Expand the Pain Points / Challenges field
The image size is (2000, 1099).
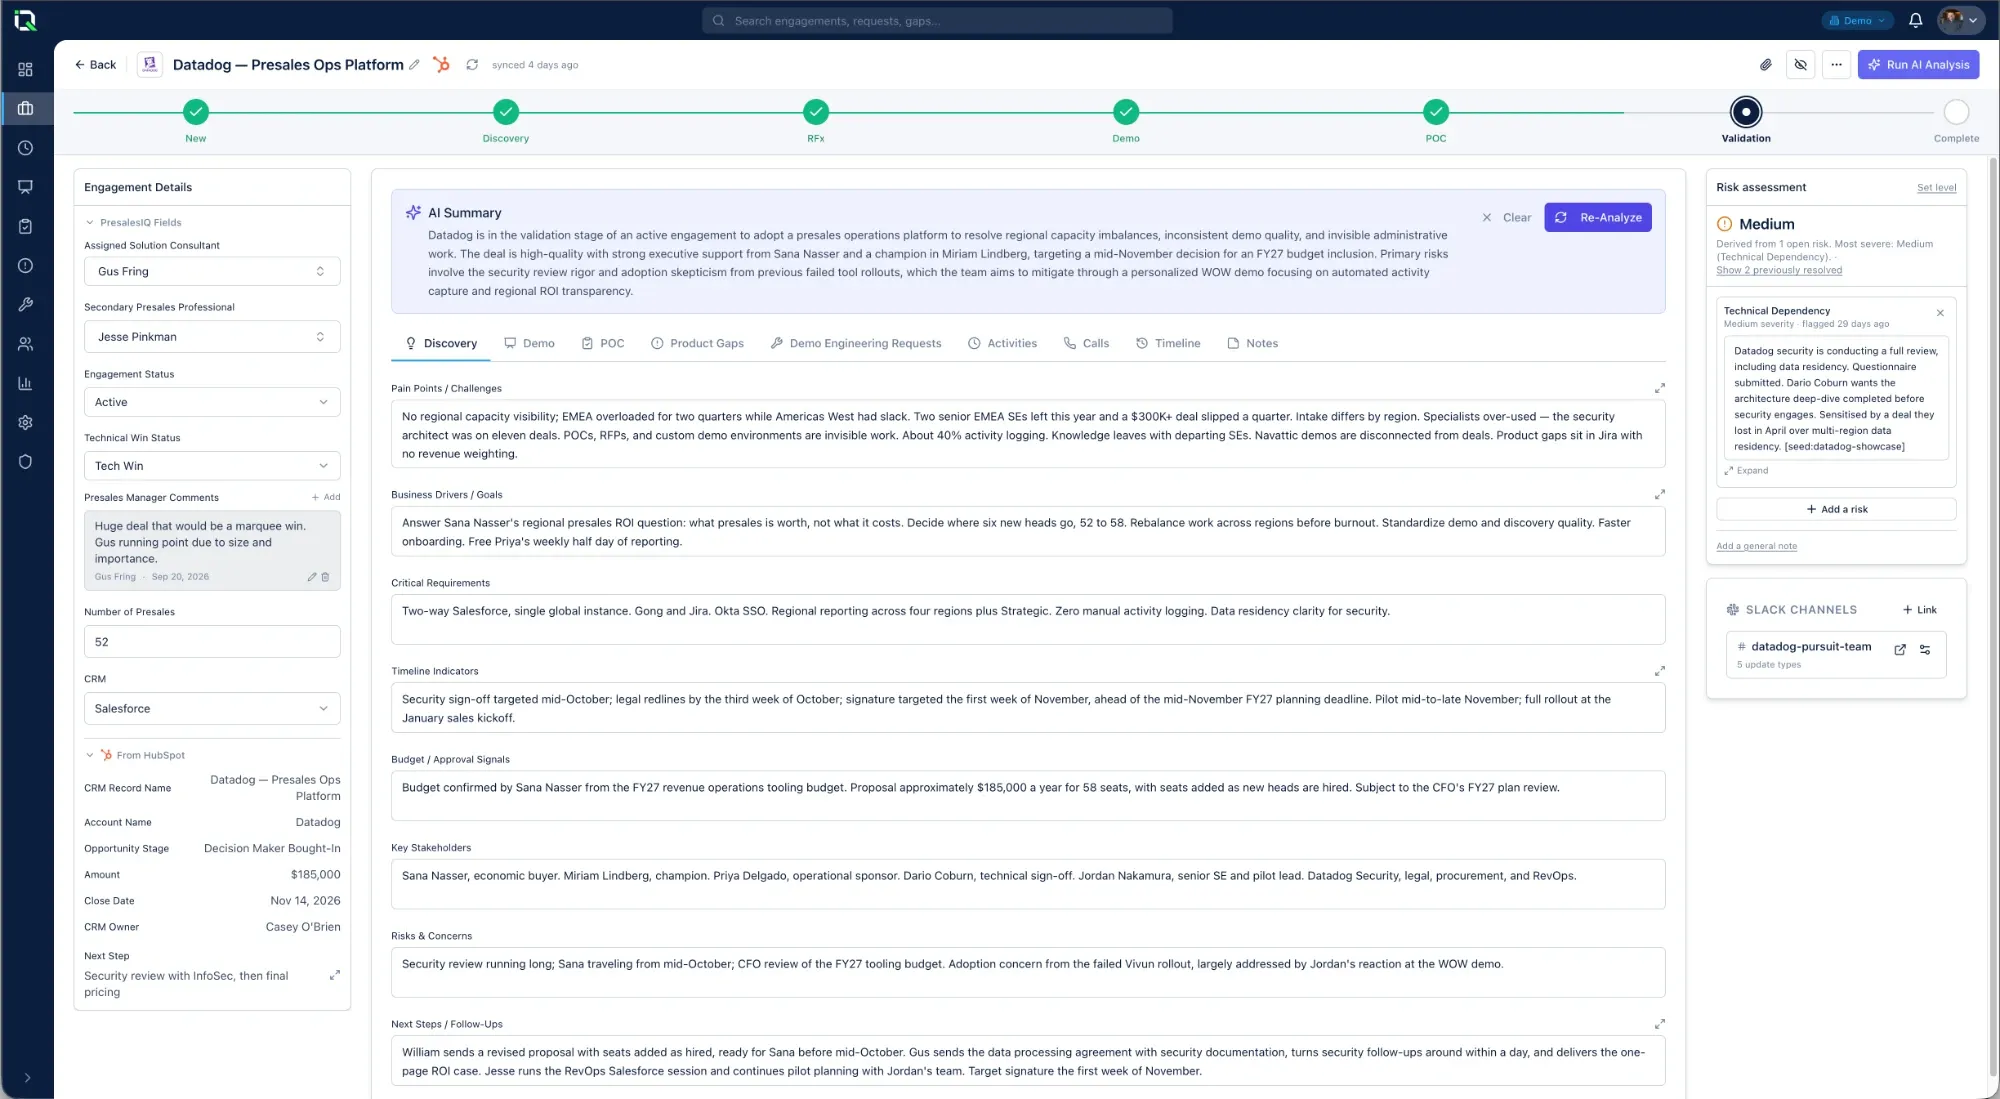(1659, 388)
